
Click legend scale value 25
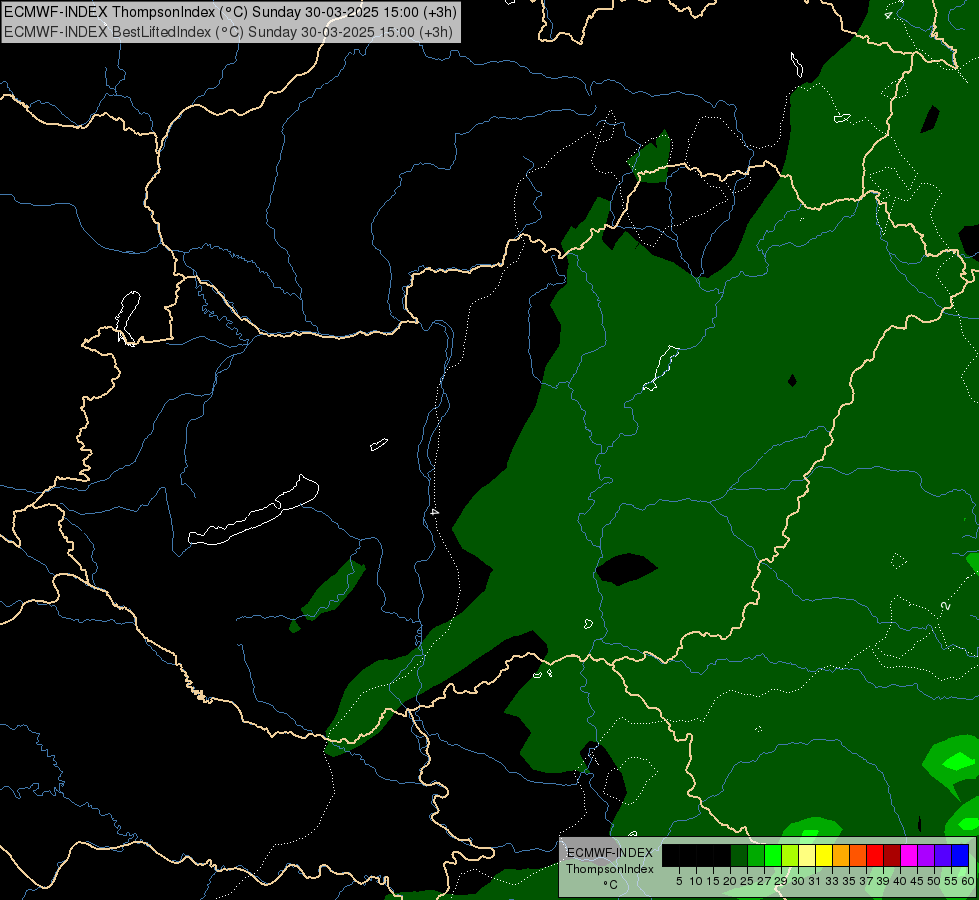click(x=747, y=881)
